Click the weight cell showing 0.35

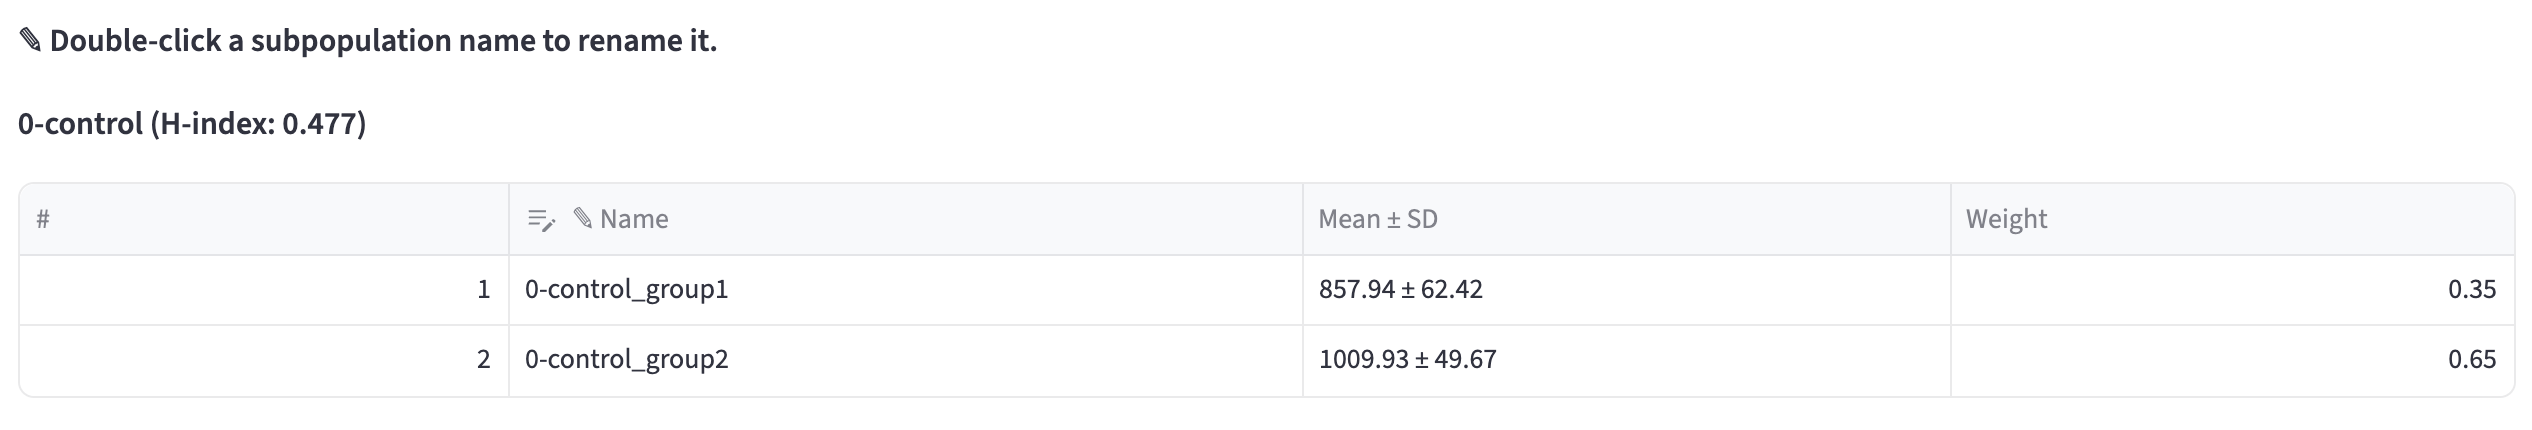pos(2232,290)
